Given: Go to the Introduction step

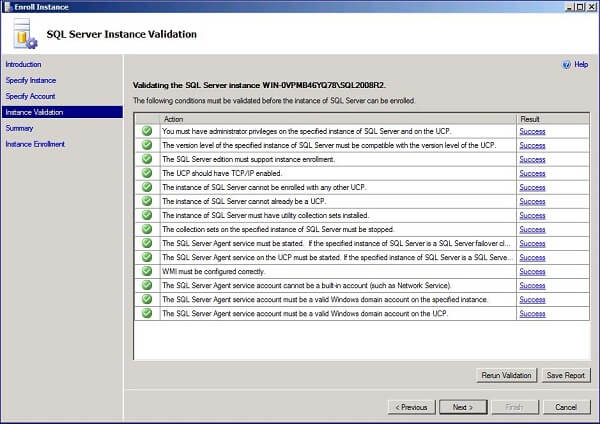Looking at the screenshot, I should (x=23, y=64).
